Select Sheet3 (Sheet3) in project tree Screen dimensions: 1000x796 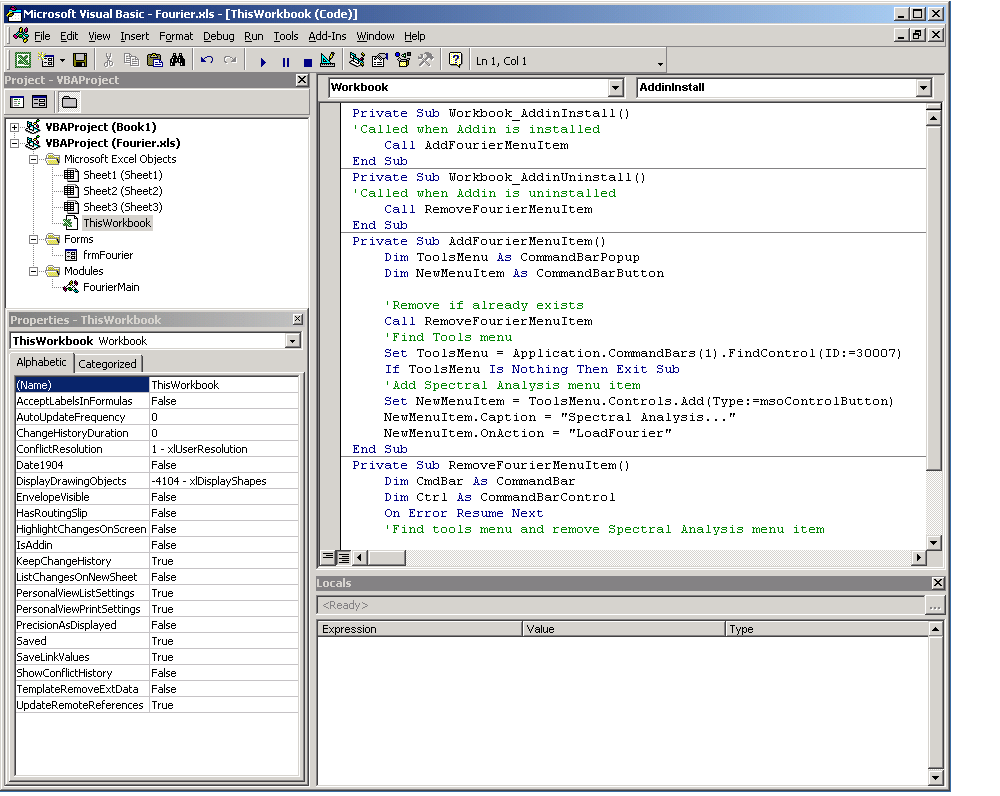(x=122, y=207)
